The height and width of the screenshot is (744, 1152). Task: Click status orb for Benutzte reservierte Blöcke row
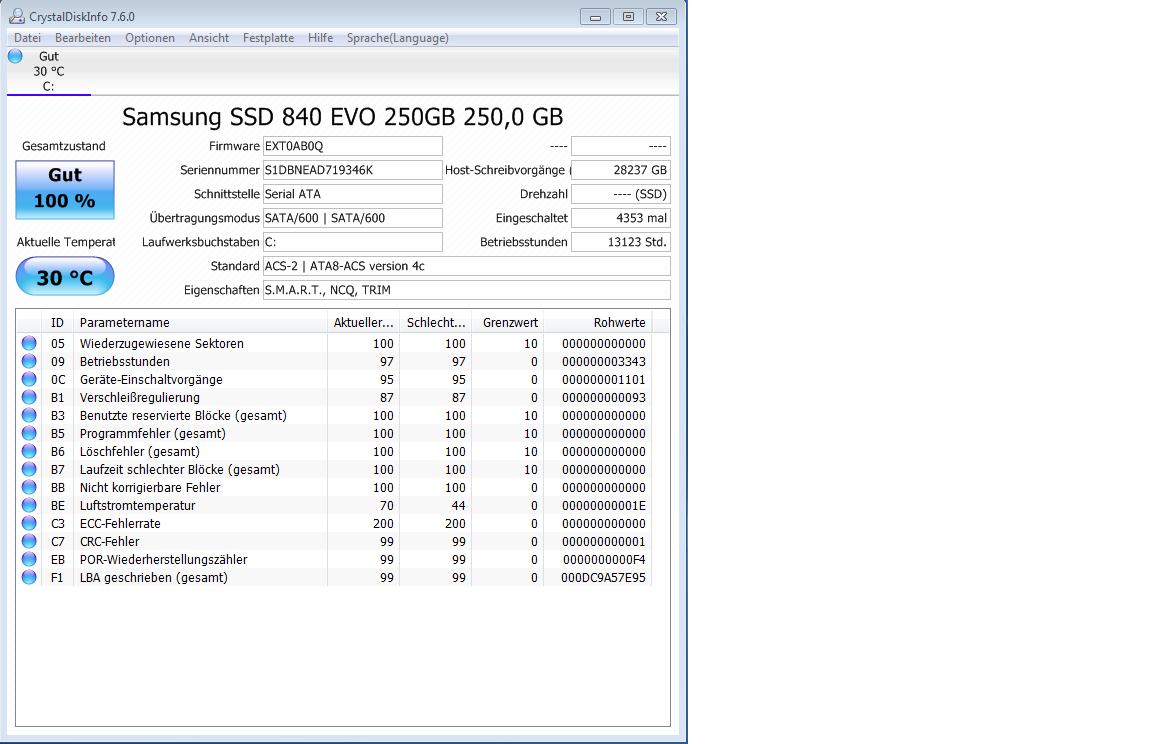(29, 415)
